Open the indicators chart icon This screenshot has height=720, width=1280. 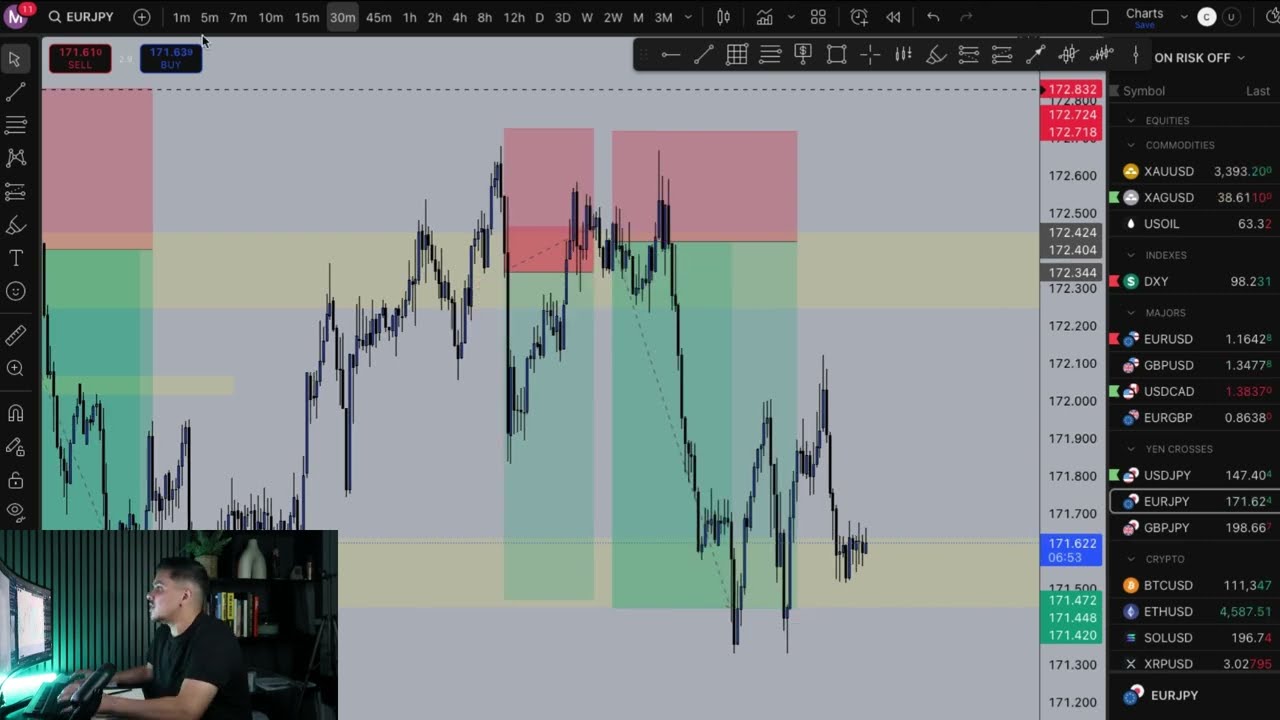coord(764,17)
